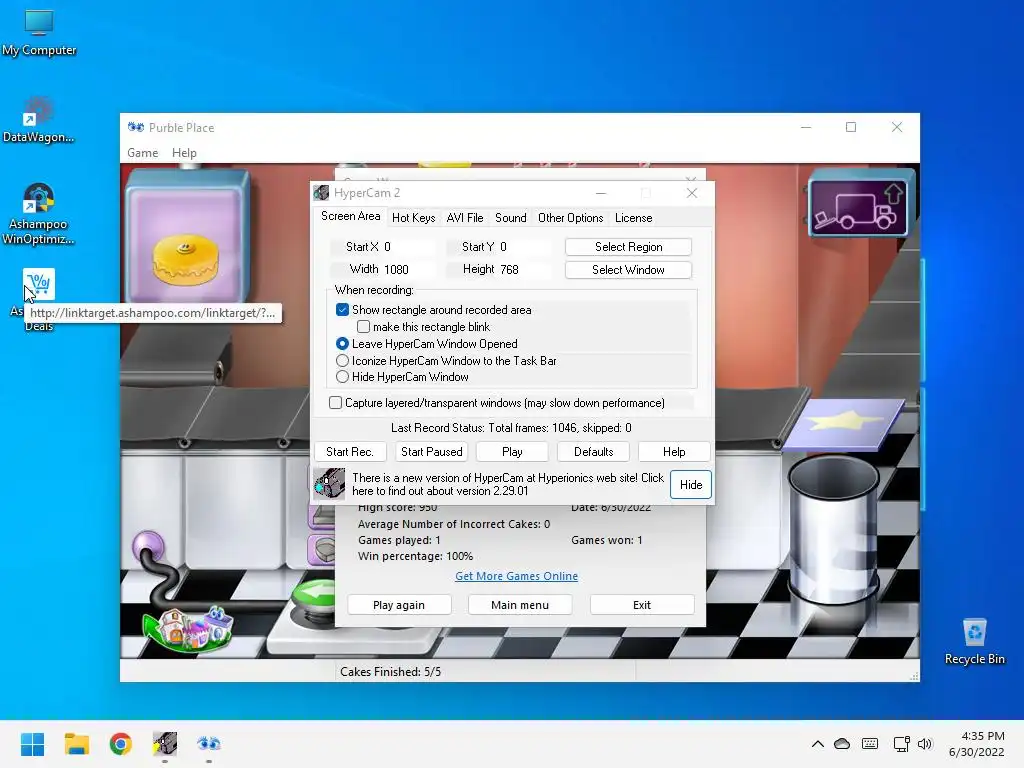This screenshot has height=768, width=1024.
Task: Open File Explorer from taskbar
Action: [x=77, y=744]
